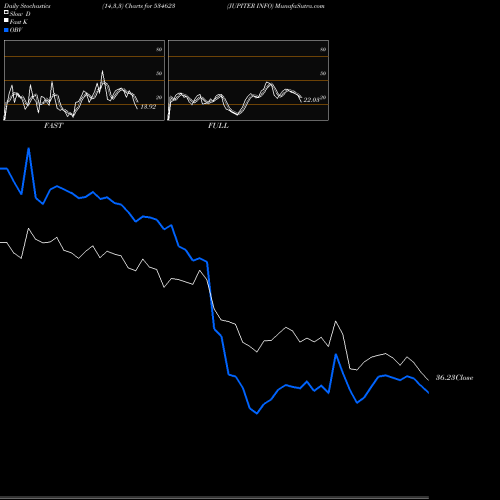Click the '(JUPITER INFO) MunafaSutra.com' text
Image resolution: width=500 pixels, height=500 pixels.
click(276, 6)
